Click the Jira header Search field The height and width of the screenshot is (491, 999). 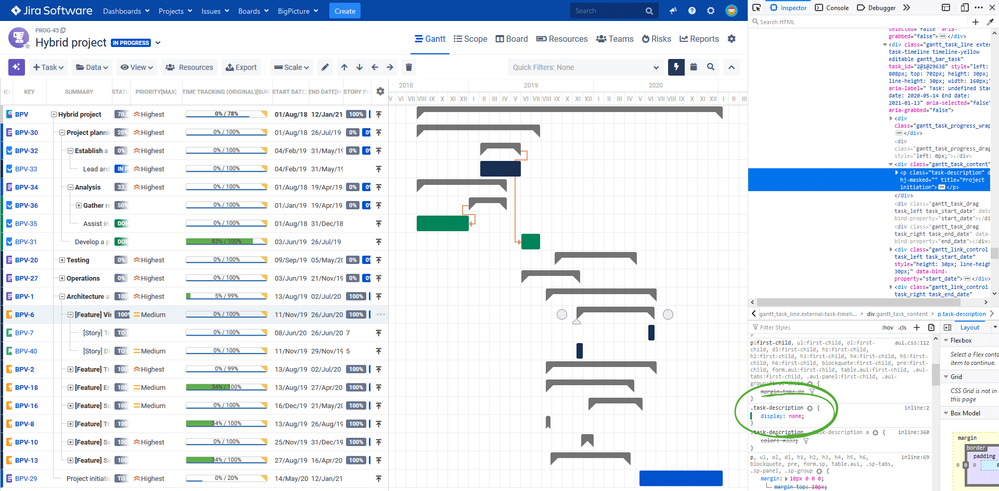(x=613, y=11)
